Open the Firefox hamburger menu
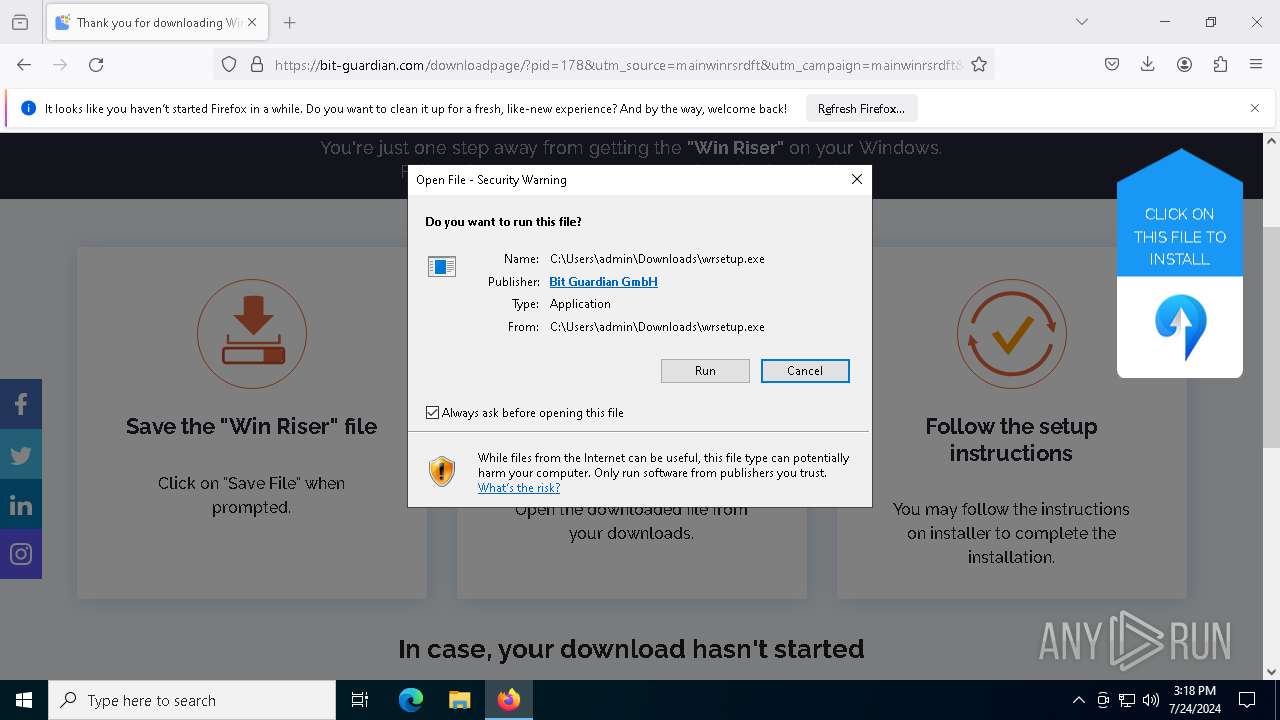This screenshot has width=1280, height=720. pyautogui.click(x=1256, y=64)
